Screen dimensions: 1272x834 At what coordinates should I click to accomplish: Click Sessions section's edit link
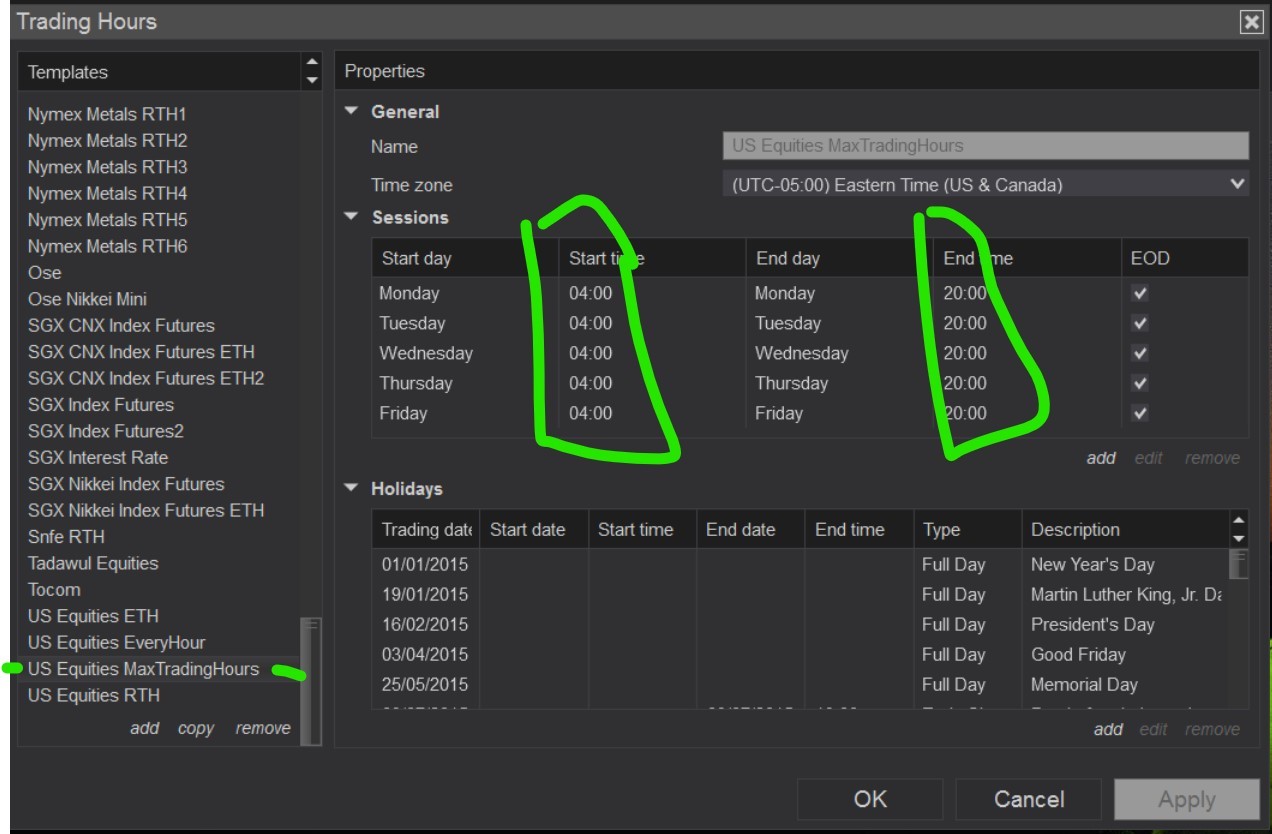pos(1148,458)
